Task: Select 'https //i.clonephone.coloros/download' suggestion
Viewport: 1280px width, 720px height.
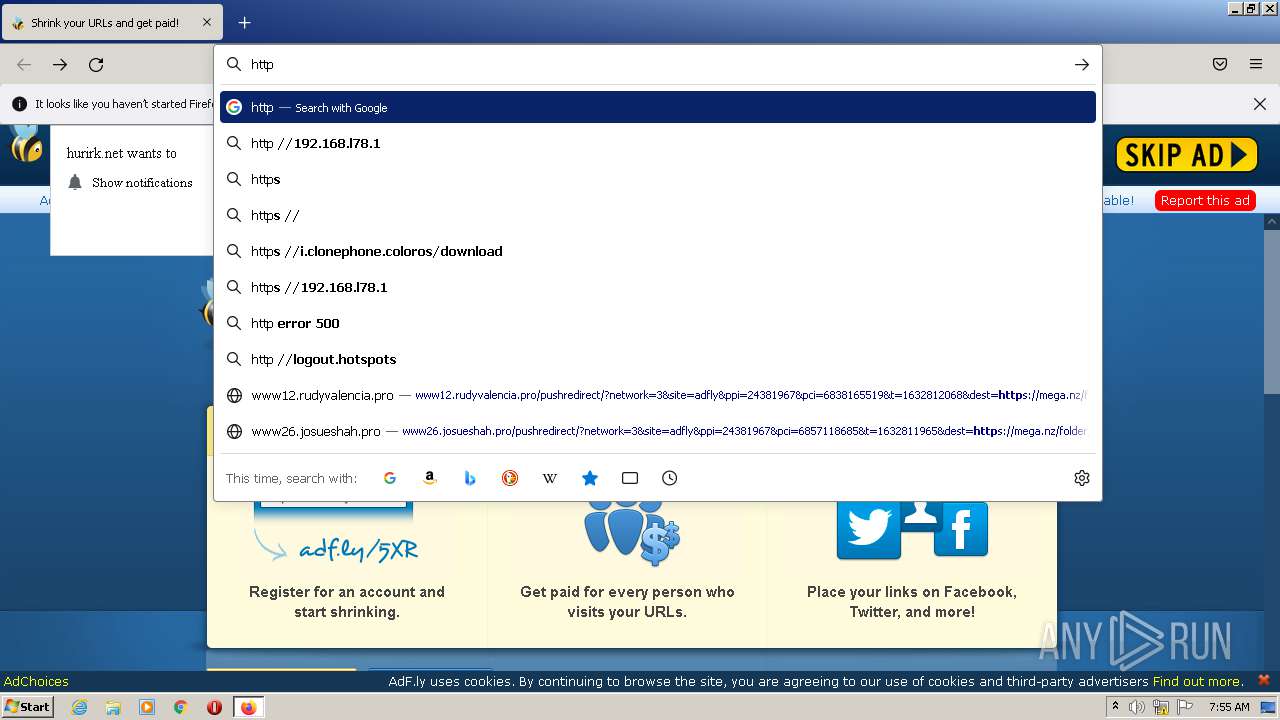Action: [658, 251]
